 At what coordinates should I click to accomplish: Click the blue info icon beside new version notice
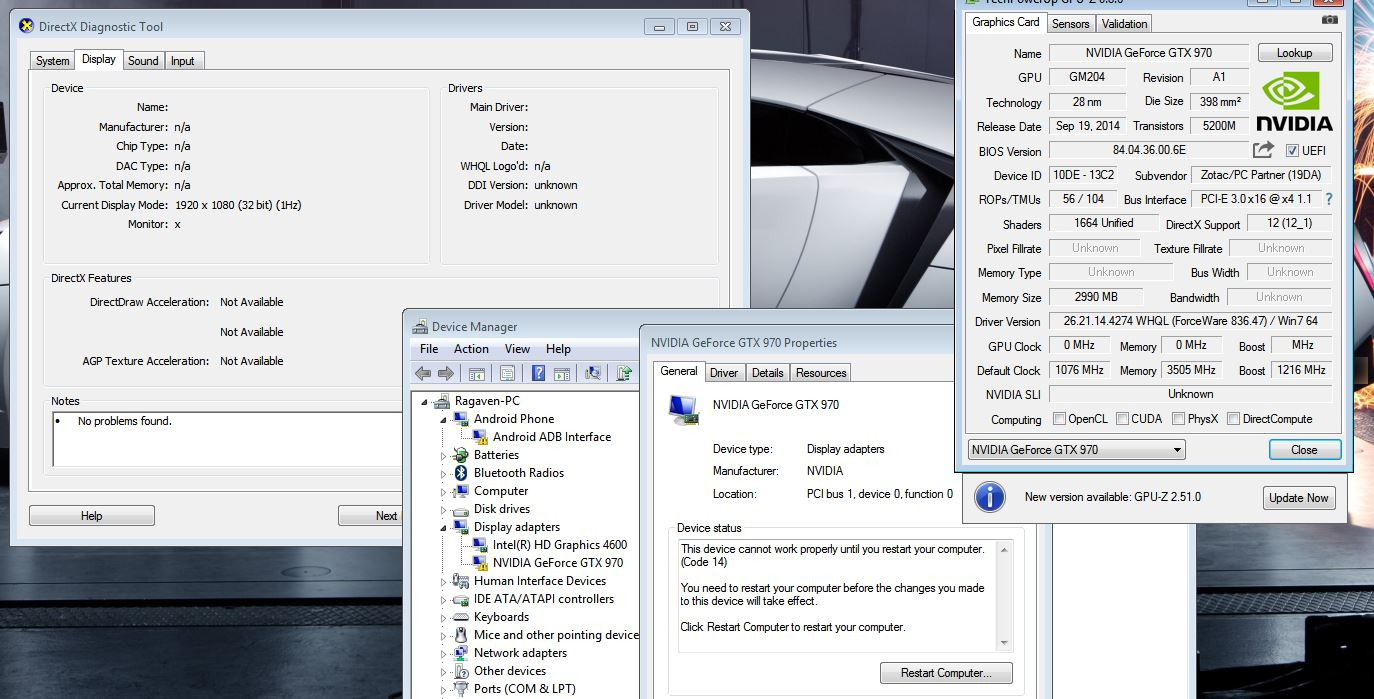[989, 496]
